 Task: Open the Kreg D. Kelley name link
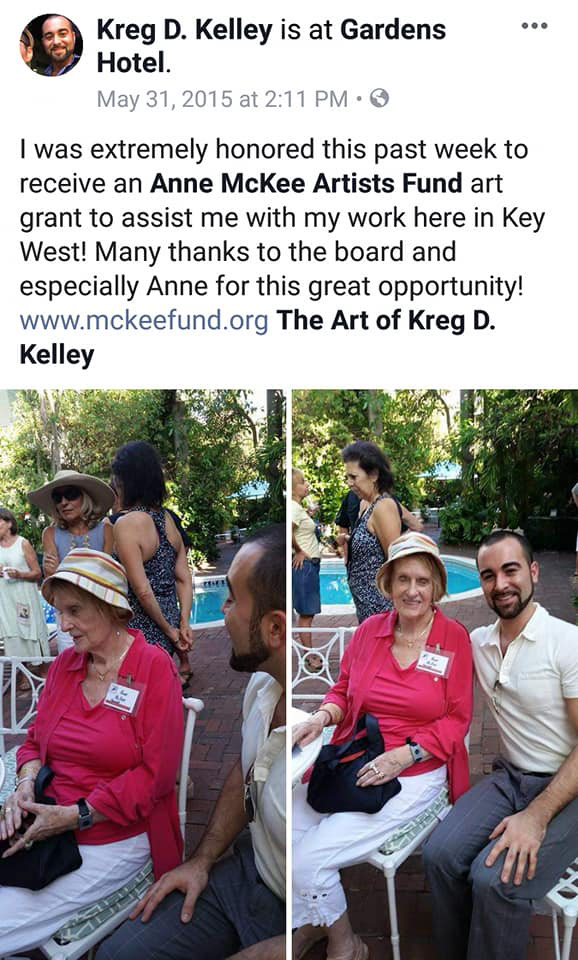184,30
